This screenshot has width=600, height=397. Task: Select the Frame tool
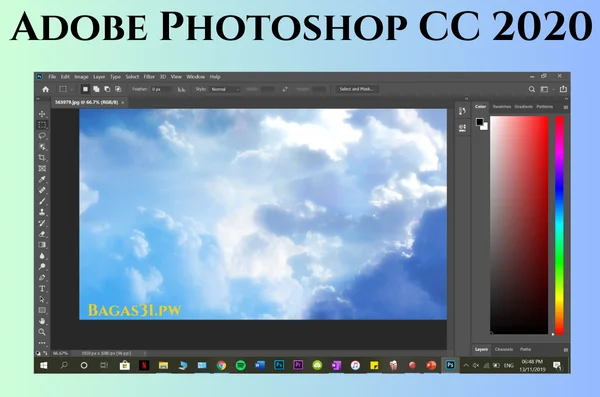pos(42,168)
